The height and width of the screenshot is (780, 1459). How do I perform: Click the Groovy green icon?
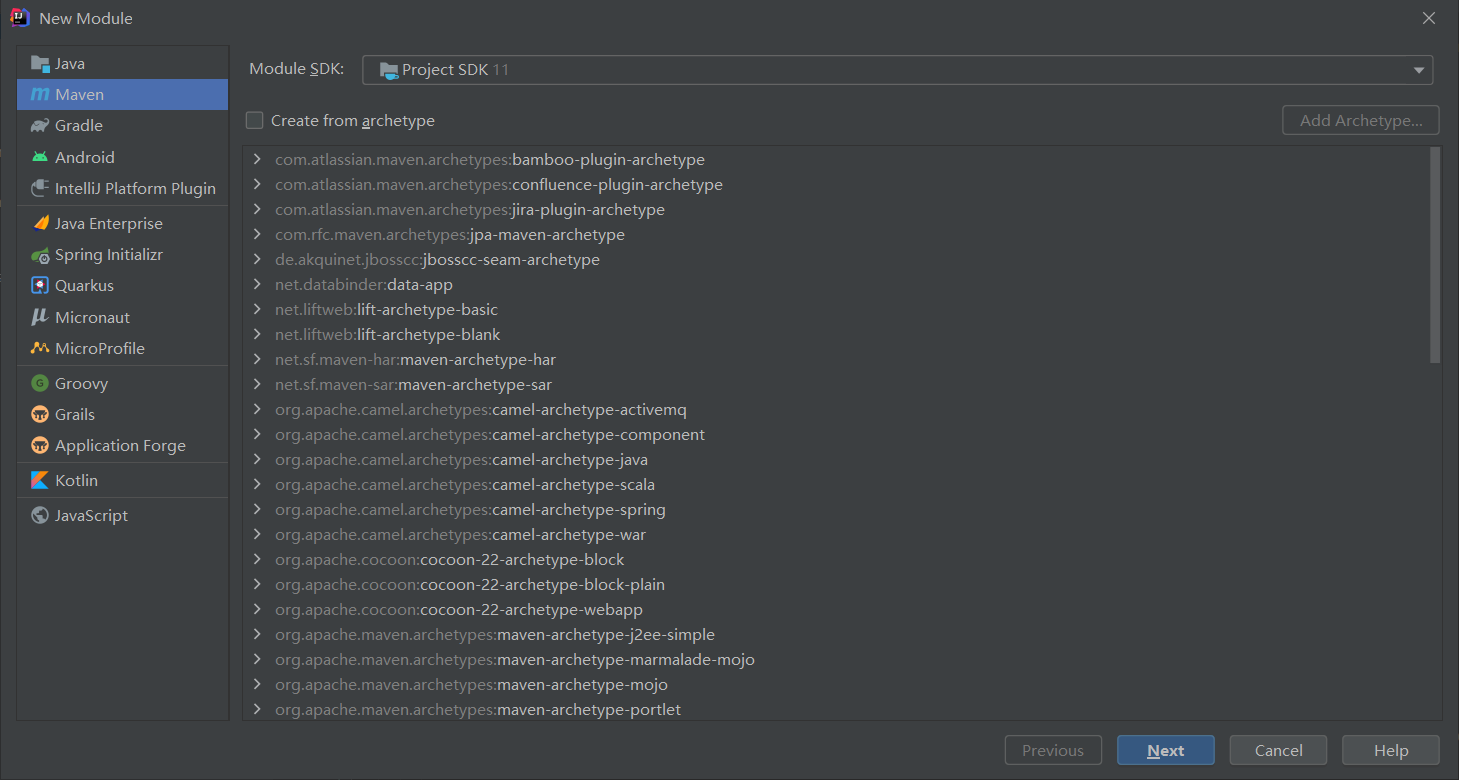(x=40, y=383)
